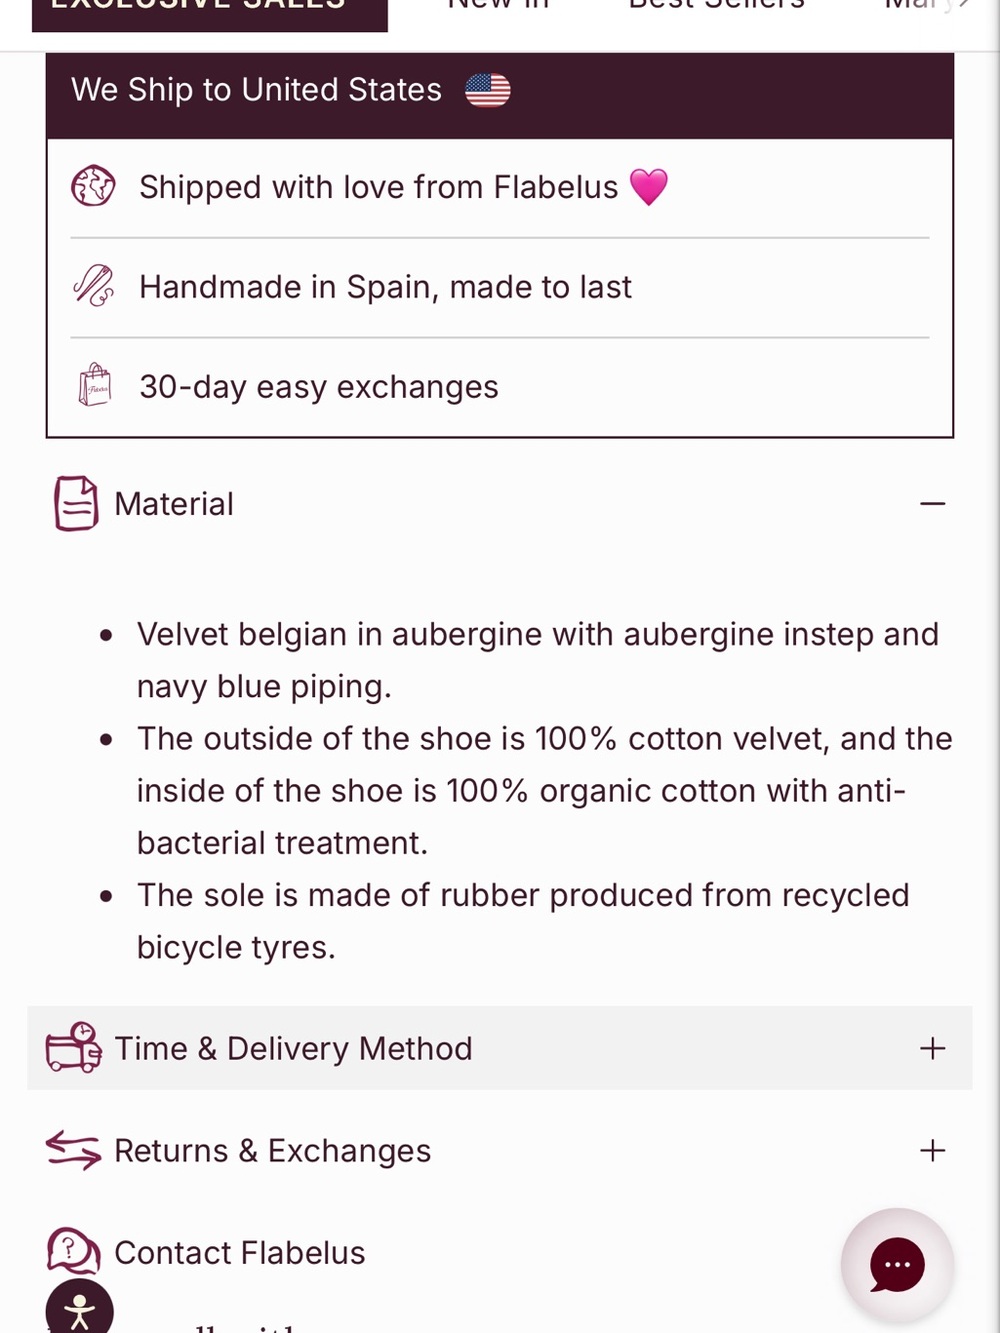Go to the Best Sellers tab

tap(716, 6)
